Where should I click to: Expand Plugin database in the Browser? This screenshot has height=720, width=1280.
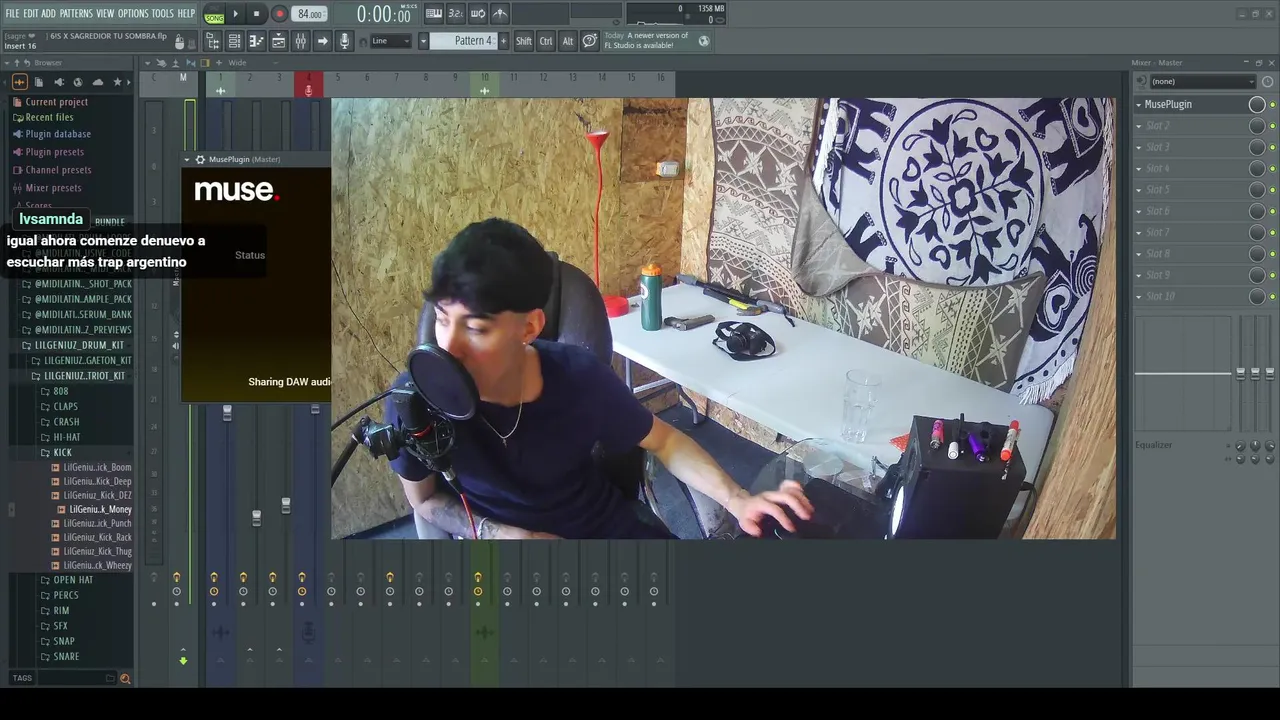(x=58, y=134)
